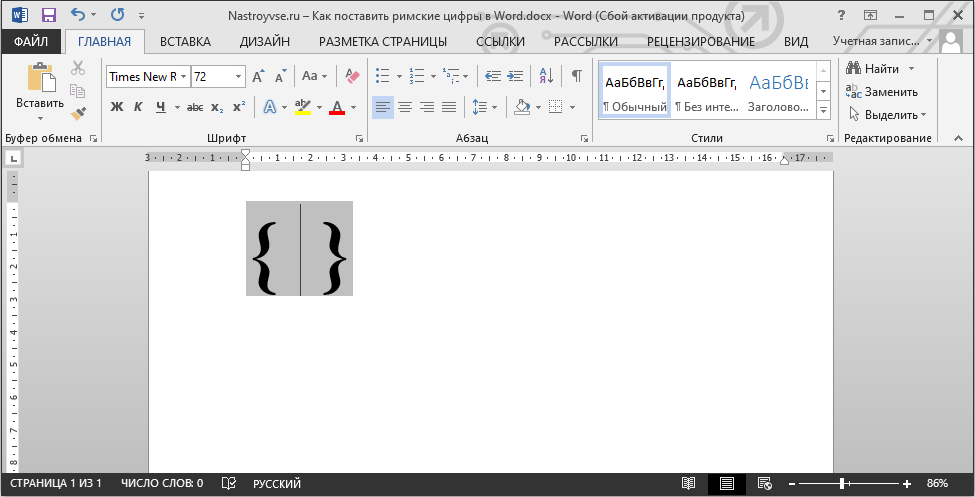This screenshot has height=497, width=975.
Task: Switch to РАЗМЕТКА СТРАНИЦЫ tab
Action: (383, 42)
